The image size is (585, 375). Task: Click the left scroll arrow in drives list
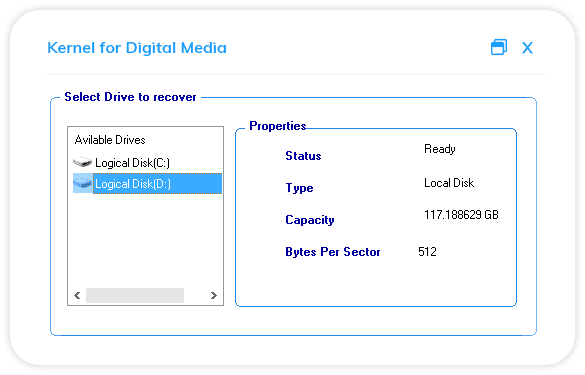pyautogui.click(x=77, y=296)
